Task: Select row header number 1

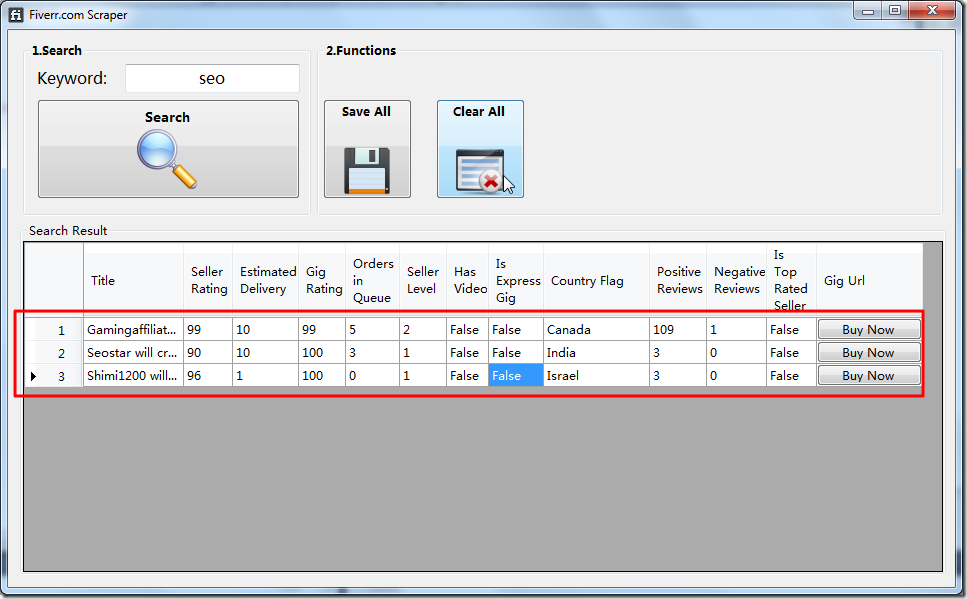Action: pyautogui.click(x=54, y=329)
